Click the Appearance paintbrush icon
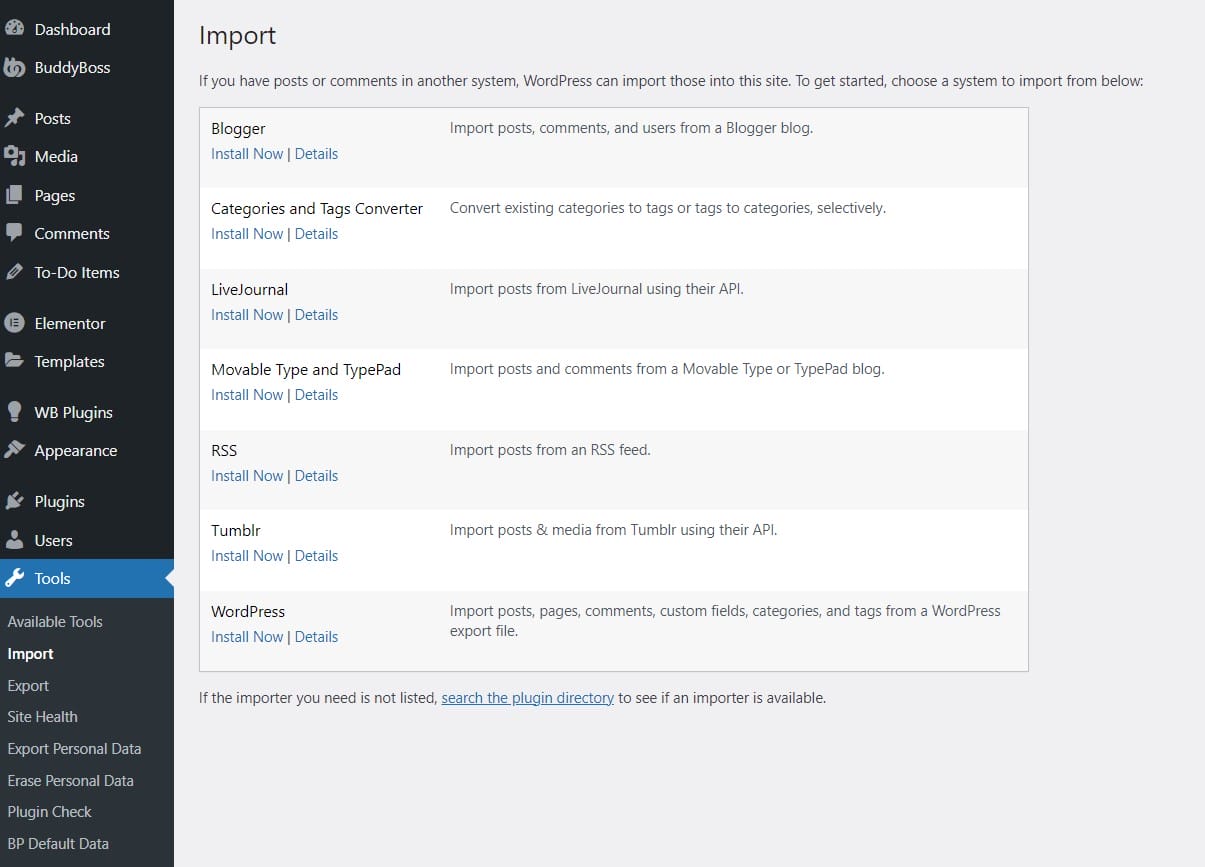1205x867 pixels. 14,450
